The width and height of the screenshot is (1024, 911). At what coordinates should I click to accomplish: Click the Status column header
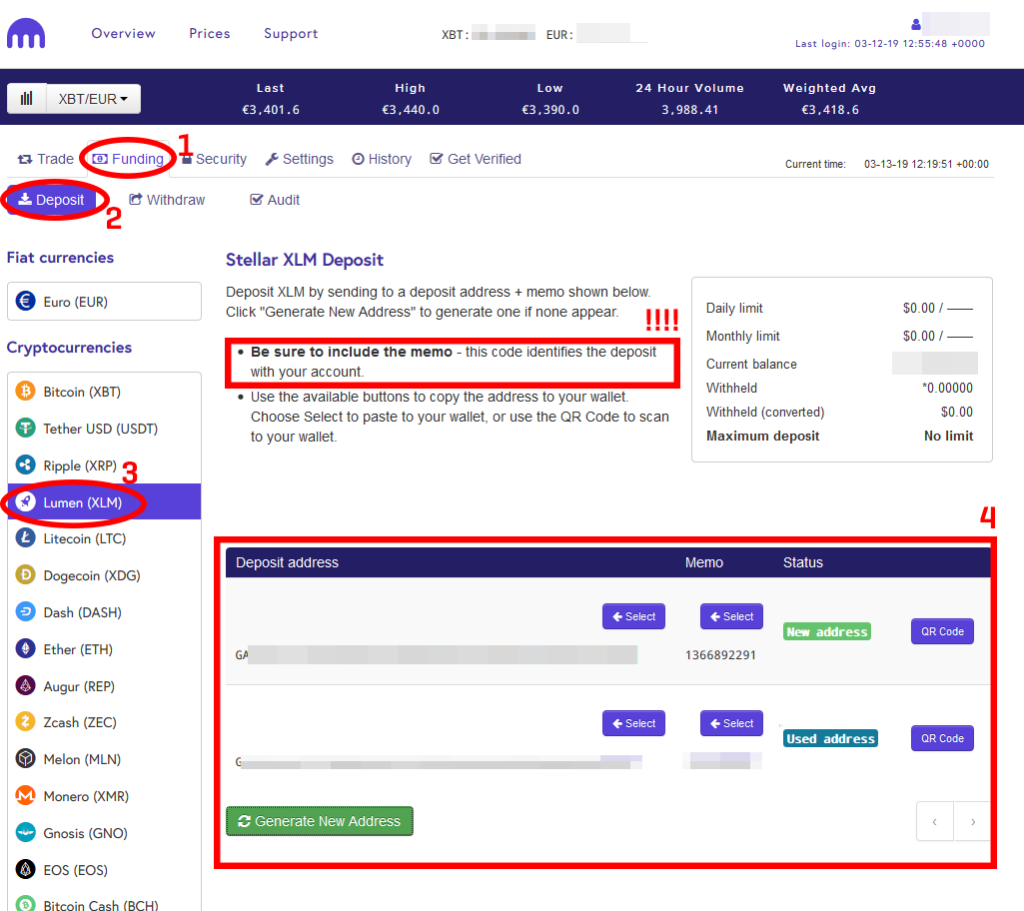(803, 563)
